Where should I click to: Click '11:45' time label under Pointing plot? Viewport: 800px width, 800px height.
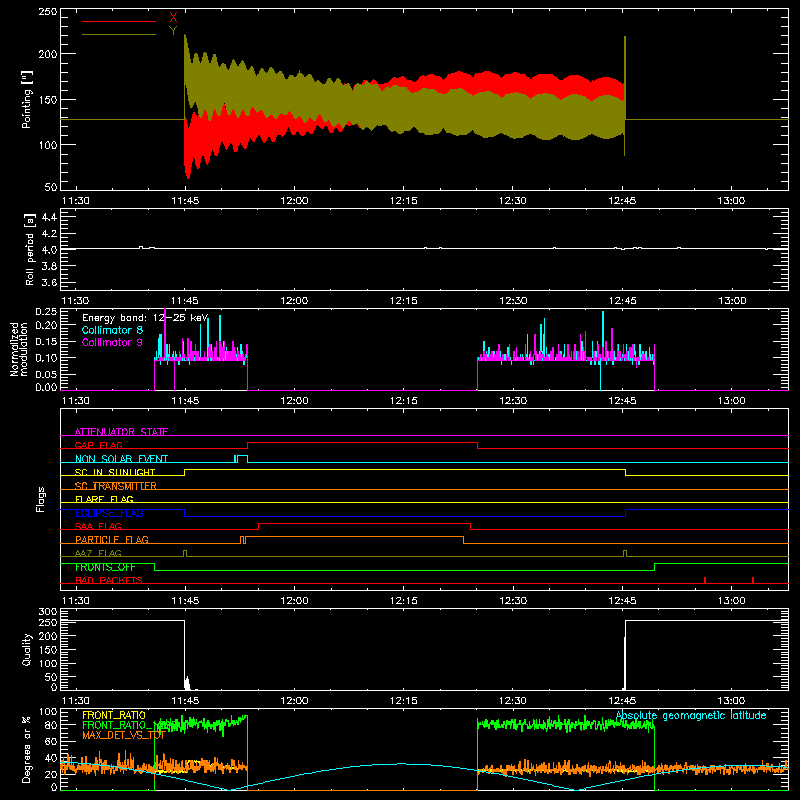(185, 201)
